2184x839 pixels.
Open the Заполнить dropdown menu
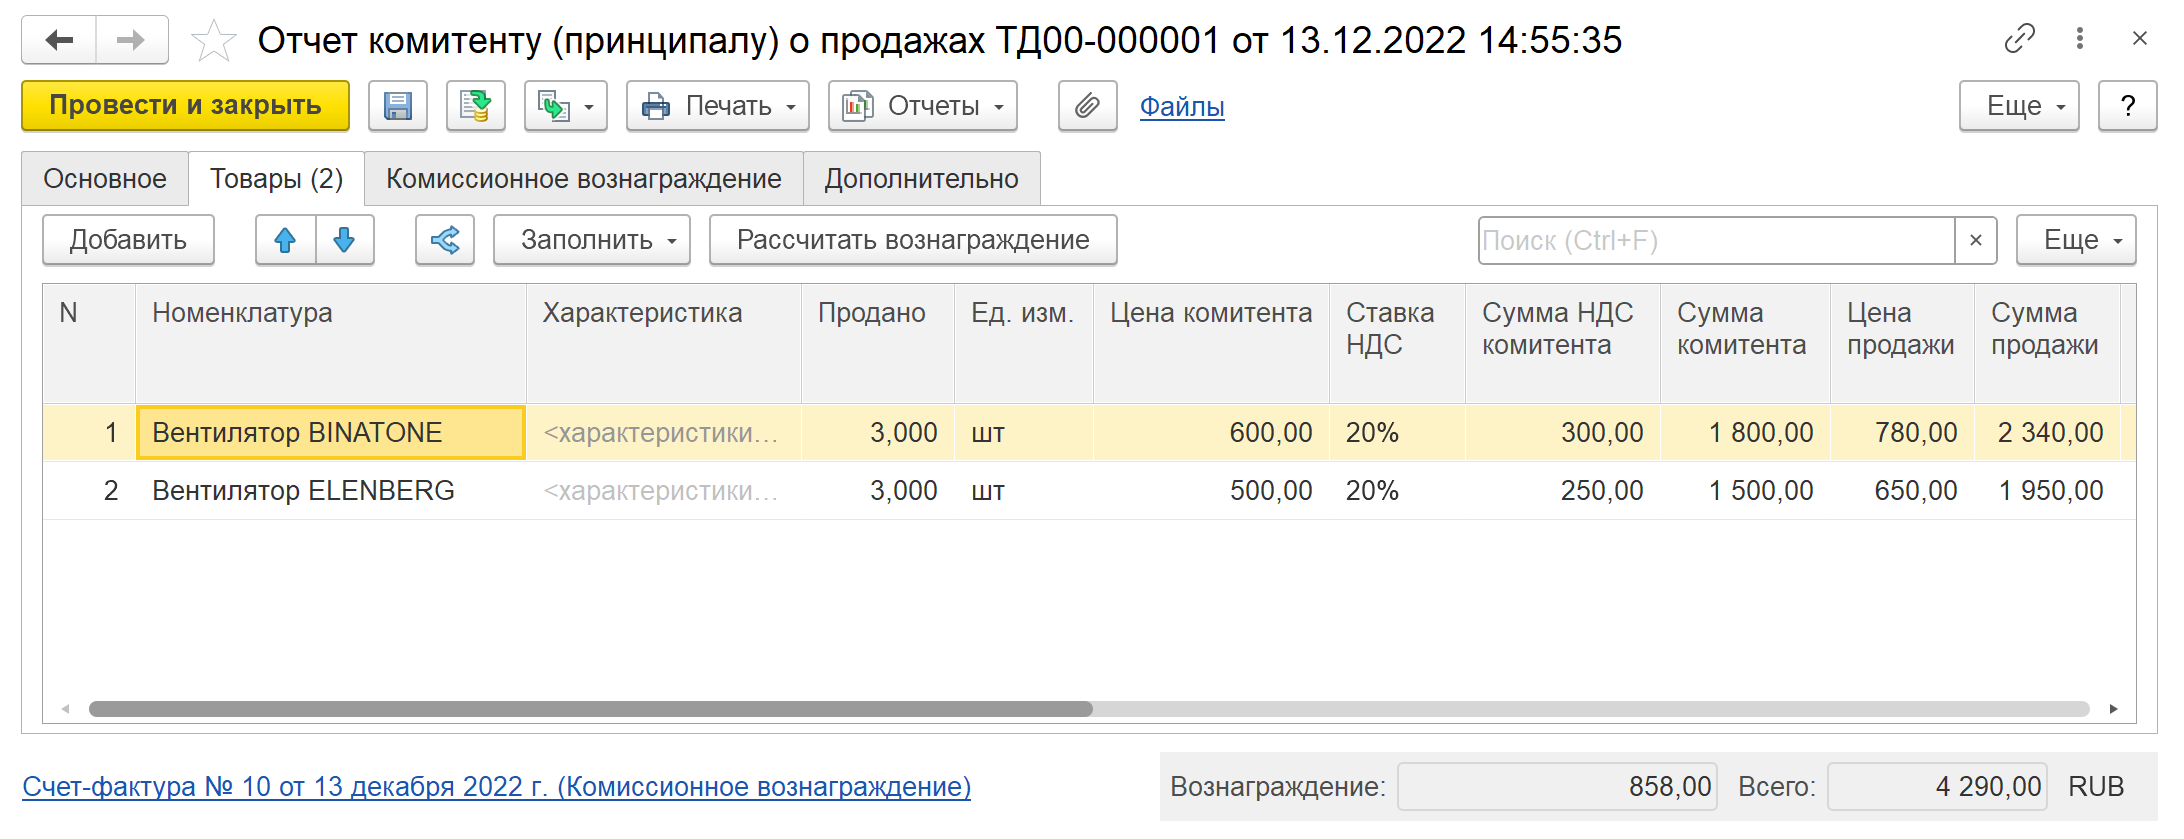click(591, 240)
